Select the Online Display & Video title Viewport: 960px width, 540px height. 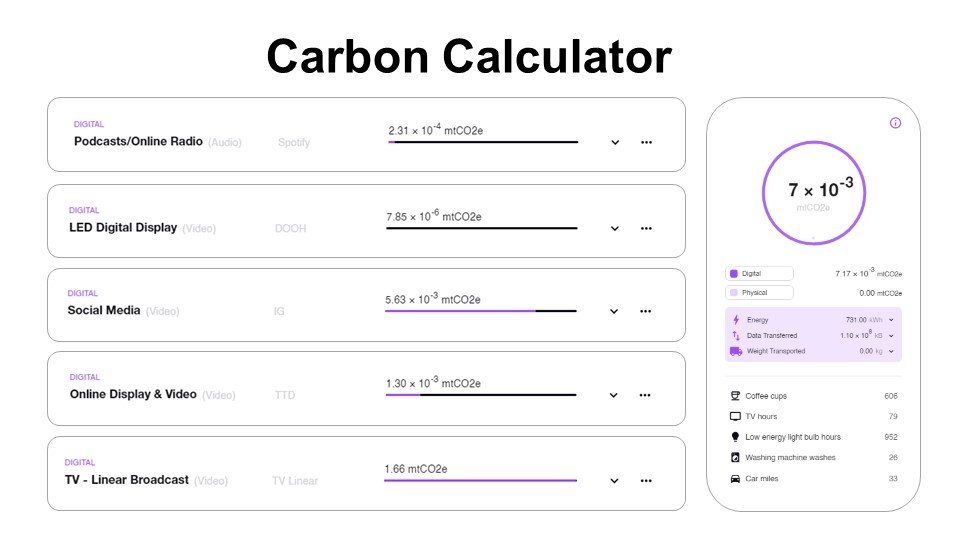pyautogui.click(x=133, y=394)
